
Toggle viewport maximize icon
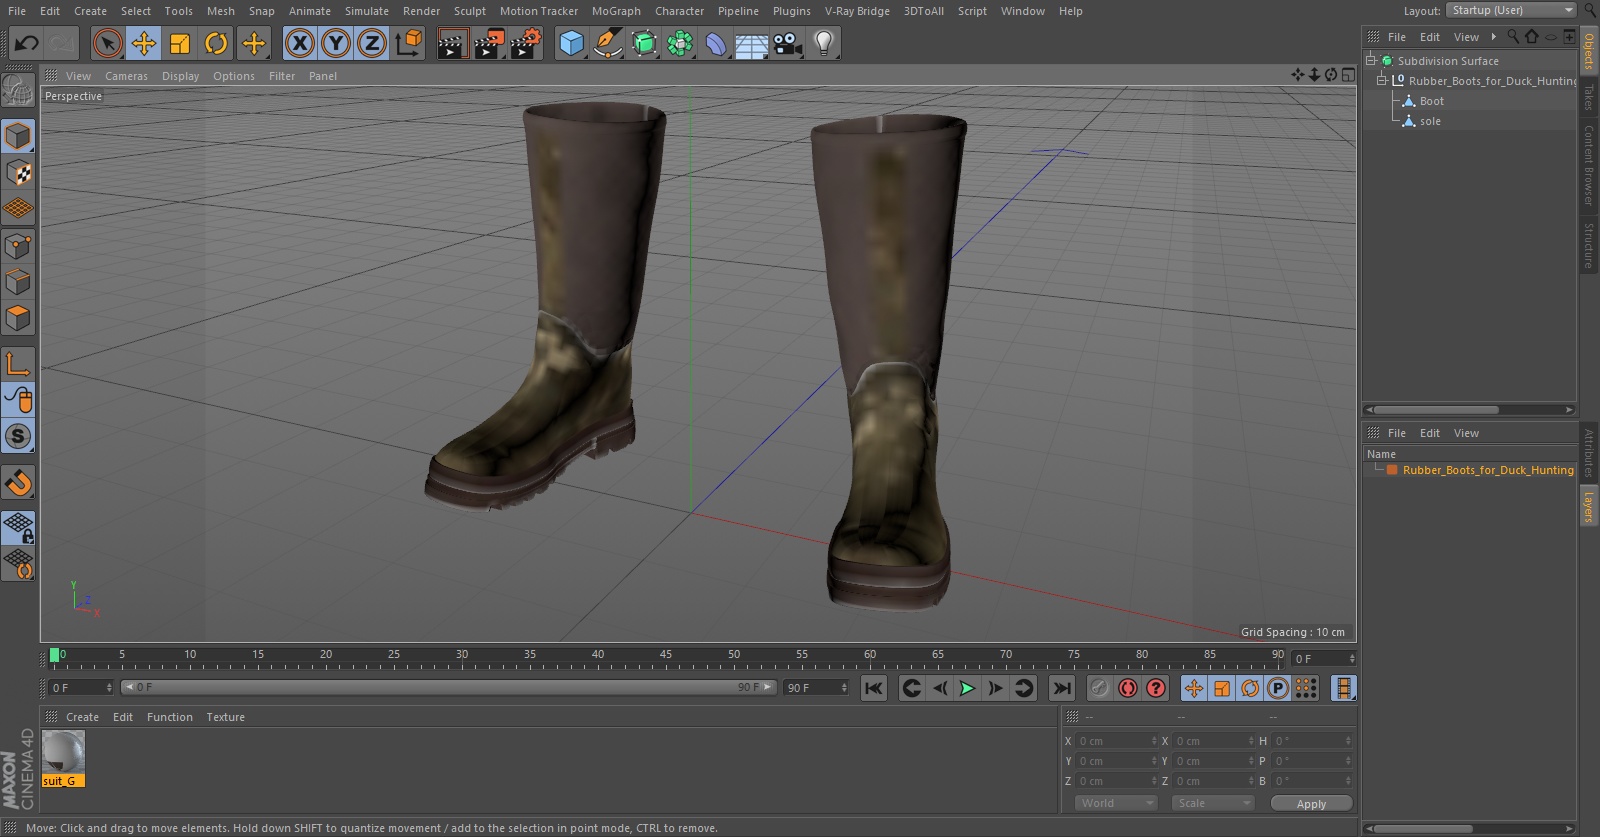[x=1348, y=75]
